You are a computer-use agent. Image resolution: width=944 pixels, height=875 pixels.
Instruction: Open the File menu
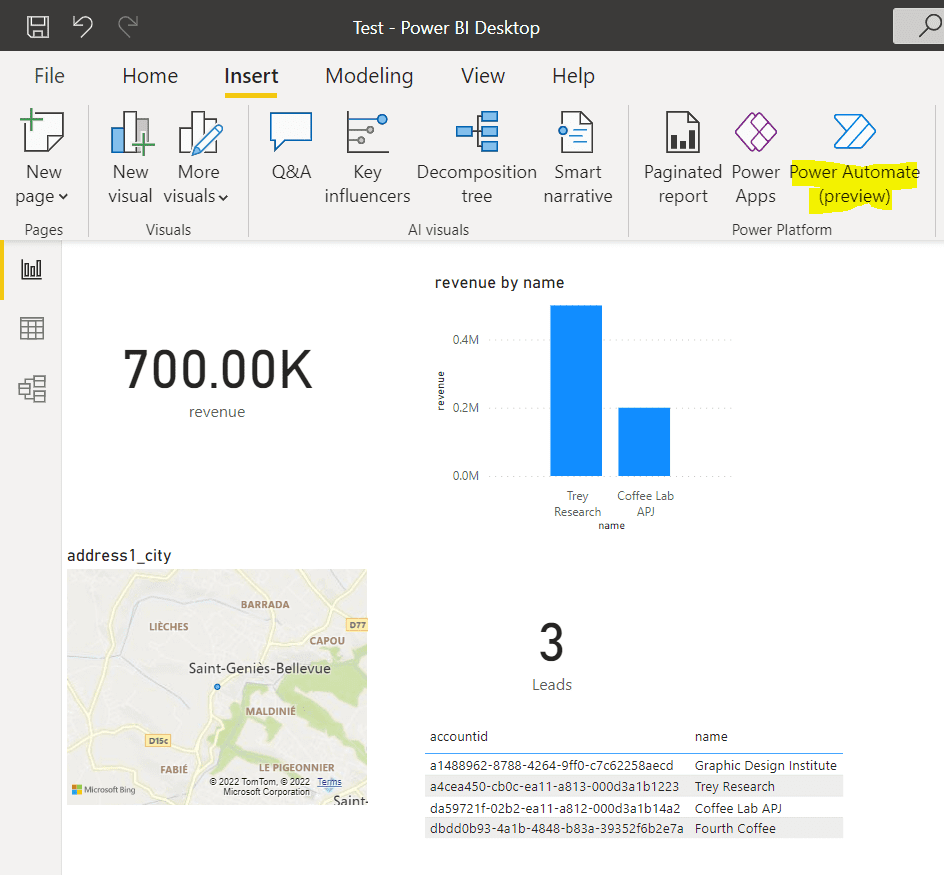(49, 76)
